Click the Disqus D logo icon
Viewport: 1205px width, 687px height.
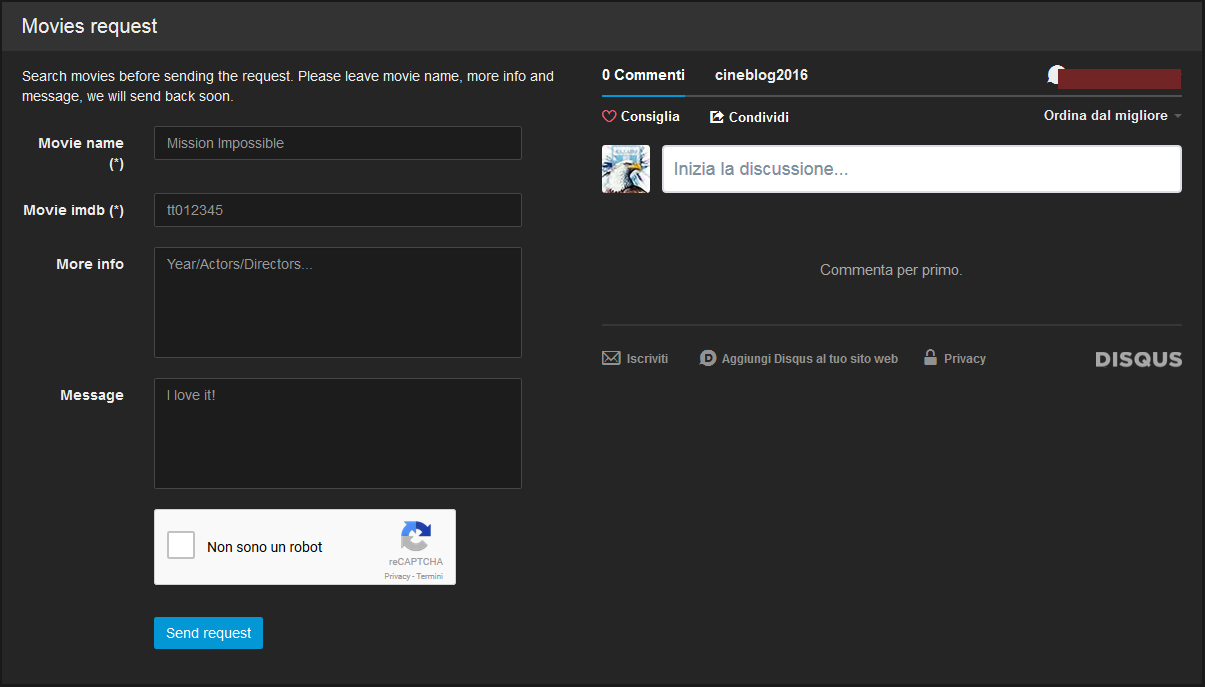click(708, 358)
